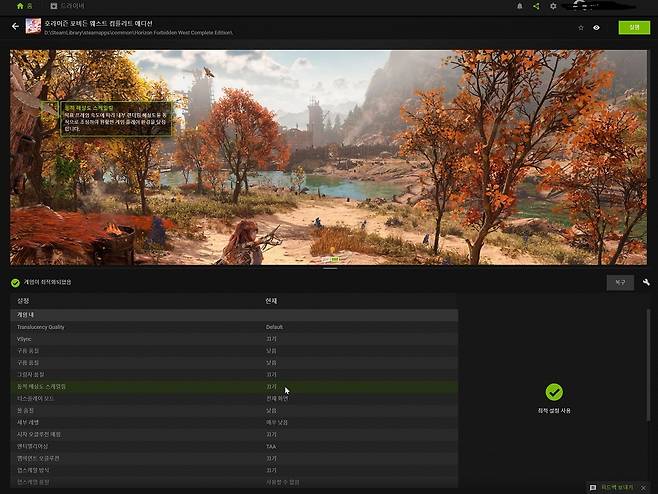Viewport: 658px width, 494px height.
Task: Click the 매우 낮음 detail level value
Action: (277, 423)
